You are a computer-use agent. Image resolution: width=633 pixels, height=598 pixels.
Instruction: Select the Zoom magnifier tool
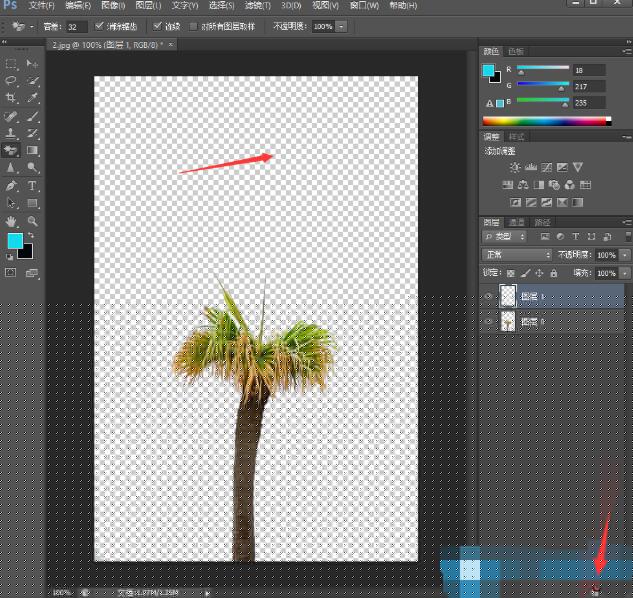tap(33, 221)
